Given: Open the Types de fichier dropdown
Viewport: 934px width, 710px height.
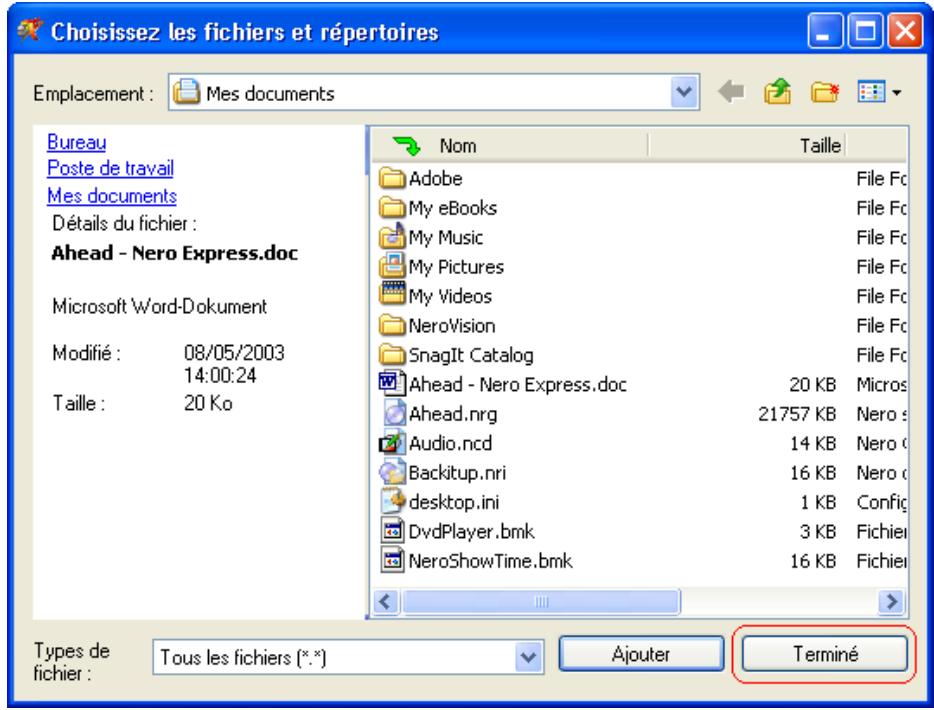Looking at the screenshot, I should point(528,656).
